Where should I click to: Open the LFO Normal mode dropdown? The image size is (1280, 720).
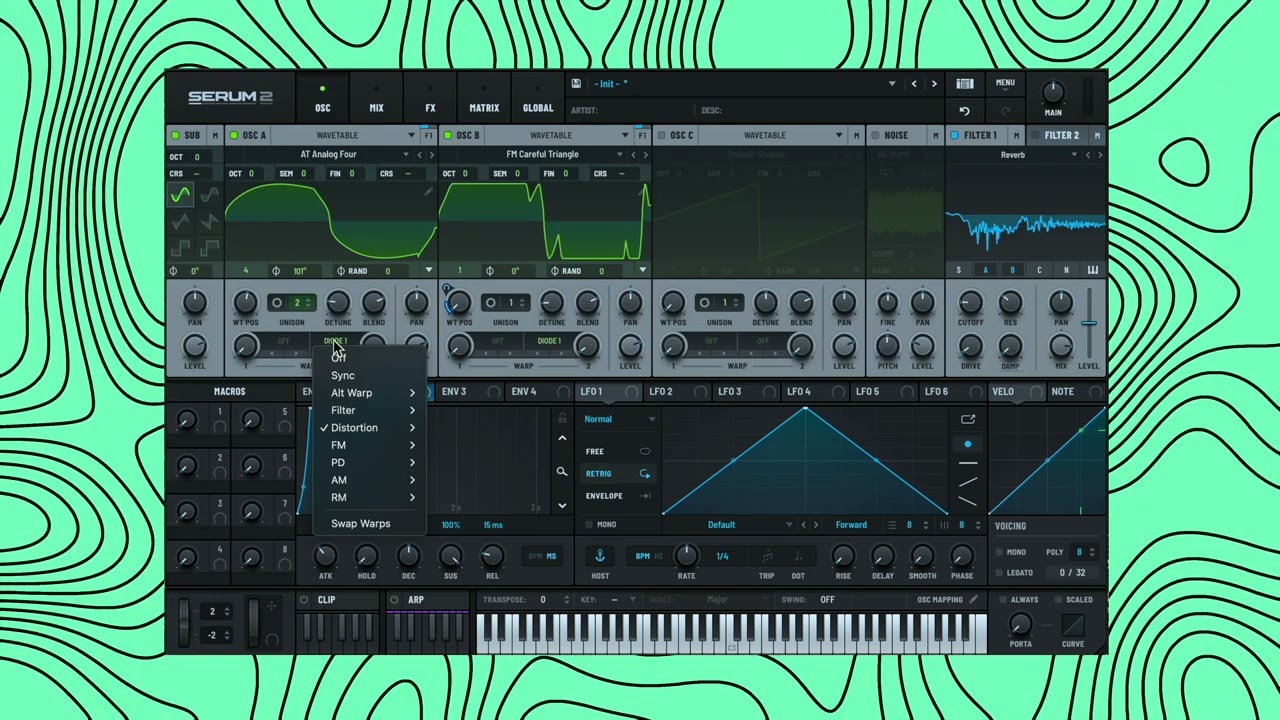click(620, 419)
